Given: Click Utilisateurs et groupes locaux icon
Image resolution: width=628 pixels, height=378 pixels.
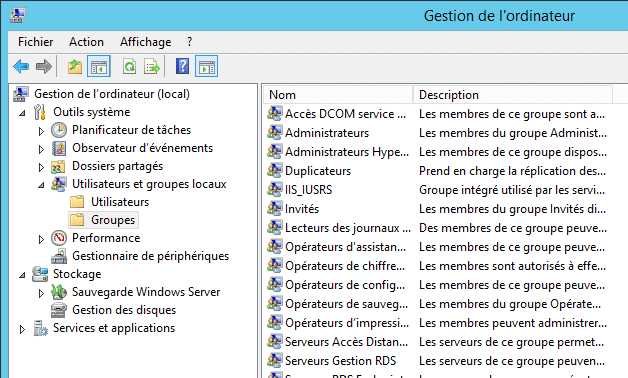Looking at the screenshot, I should pyautogui.click(x=58, y=184).
